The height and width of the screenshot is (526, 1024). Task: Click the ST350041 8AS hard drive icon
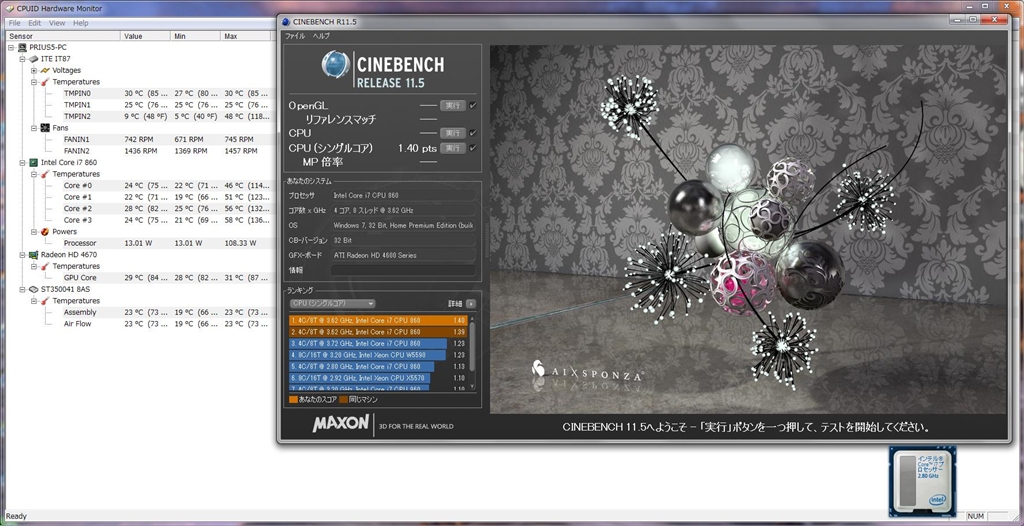pos(33,289)
